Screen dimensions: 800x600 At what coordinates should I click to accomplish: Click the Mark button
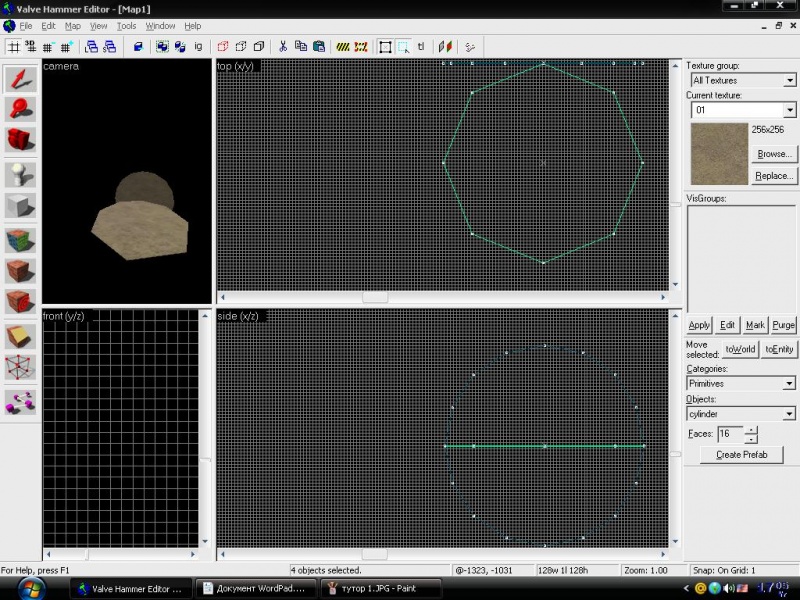point(755,325)
